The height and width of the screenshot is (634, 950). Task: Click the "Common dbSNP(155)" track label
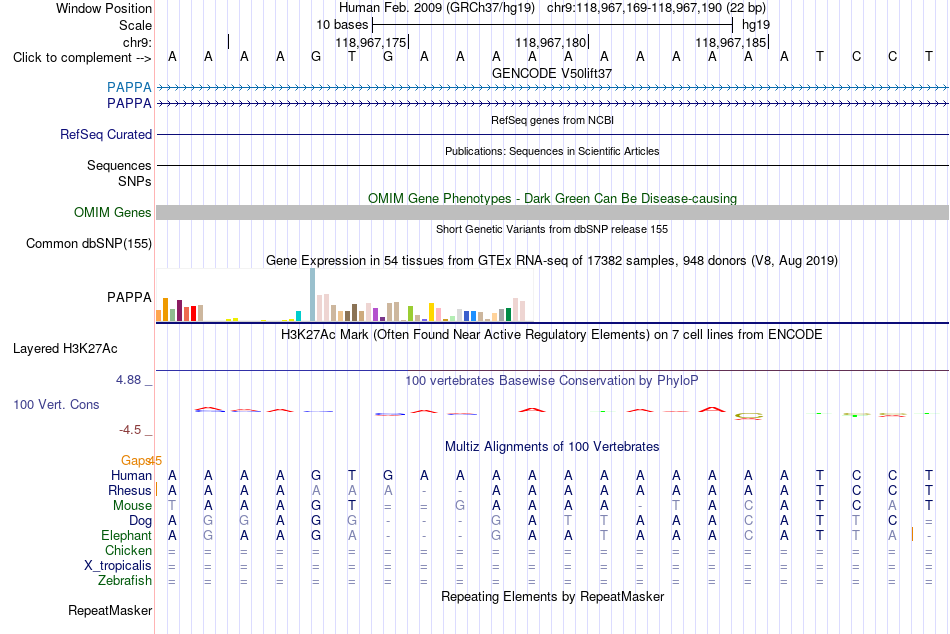tap(88, 244)
